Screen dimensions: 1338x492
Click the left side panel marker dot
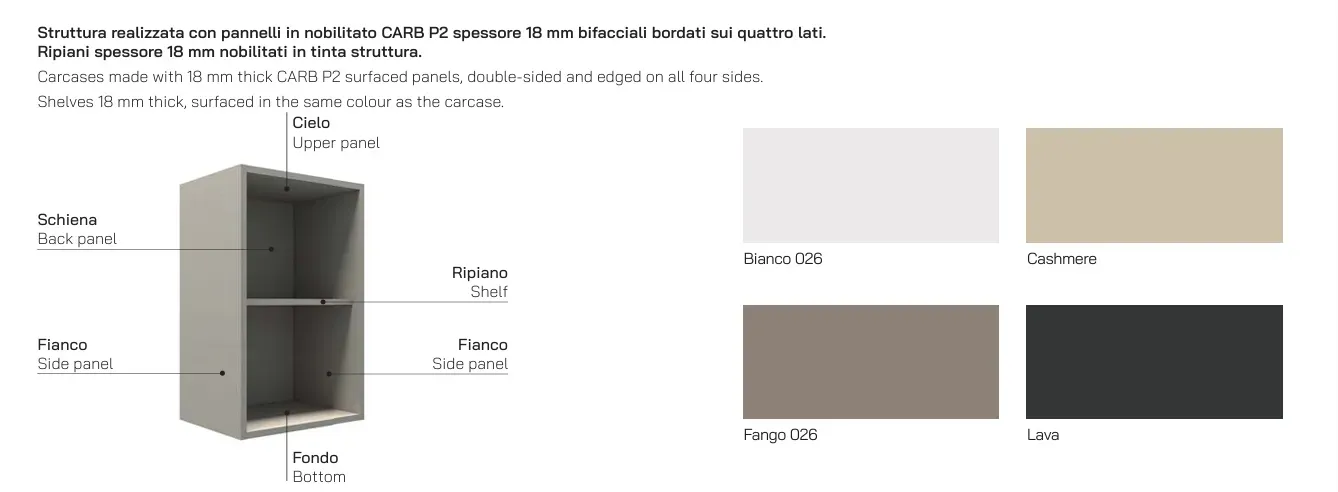click(223, 373)
